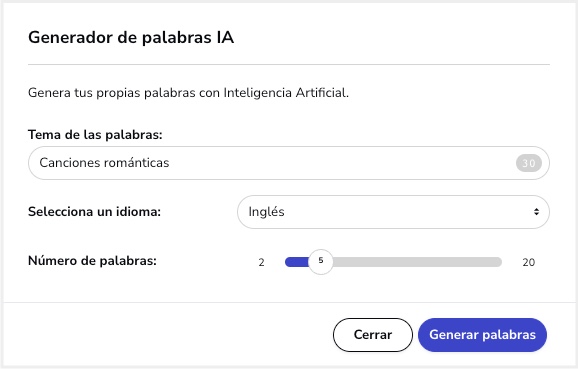Click the Generador de palabras IA heading
The width and height of the screenshot is (578, 369).
131,38
